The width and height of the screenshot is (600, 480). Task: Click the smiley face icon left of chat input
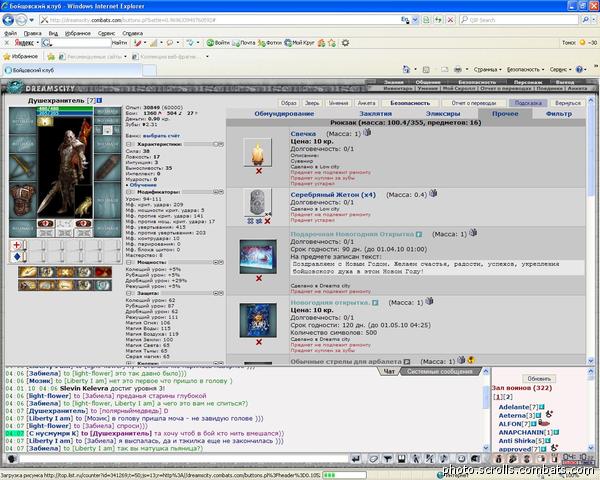coord(11,459)
